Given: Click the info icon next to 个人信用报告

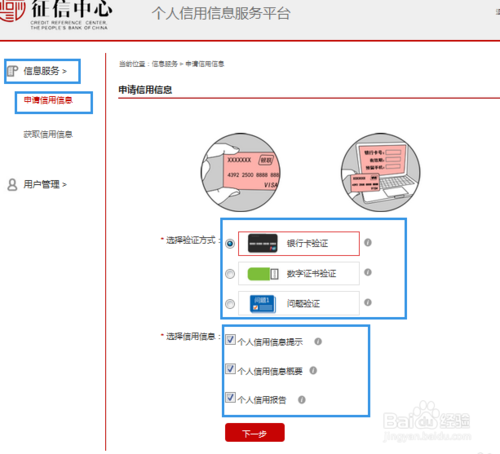Looking at the screenshot, I should pyautogui.click(x=302, y=399).
